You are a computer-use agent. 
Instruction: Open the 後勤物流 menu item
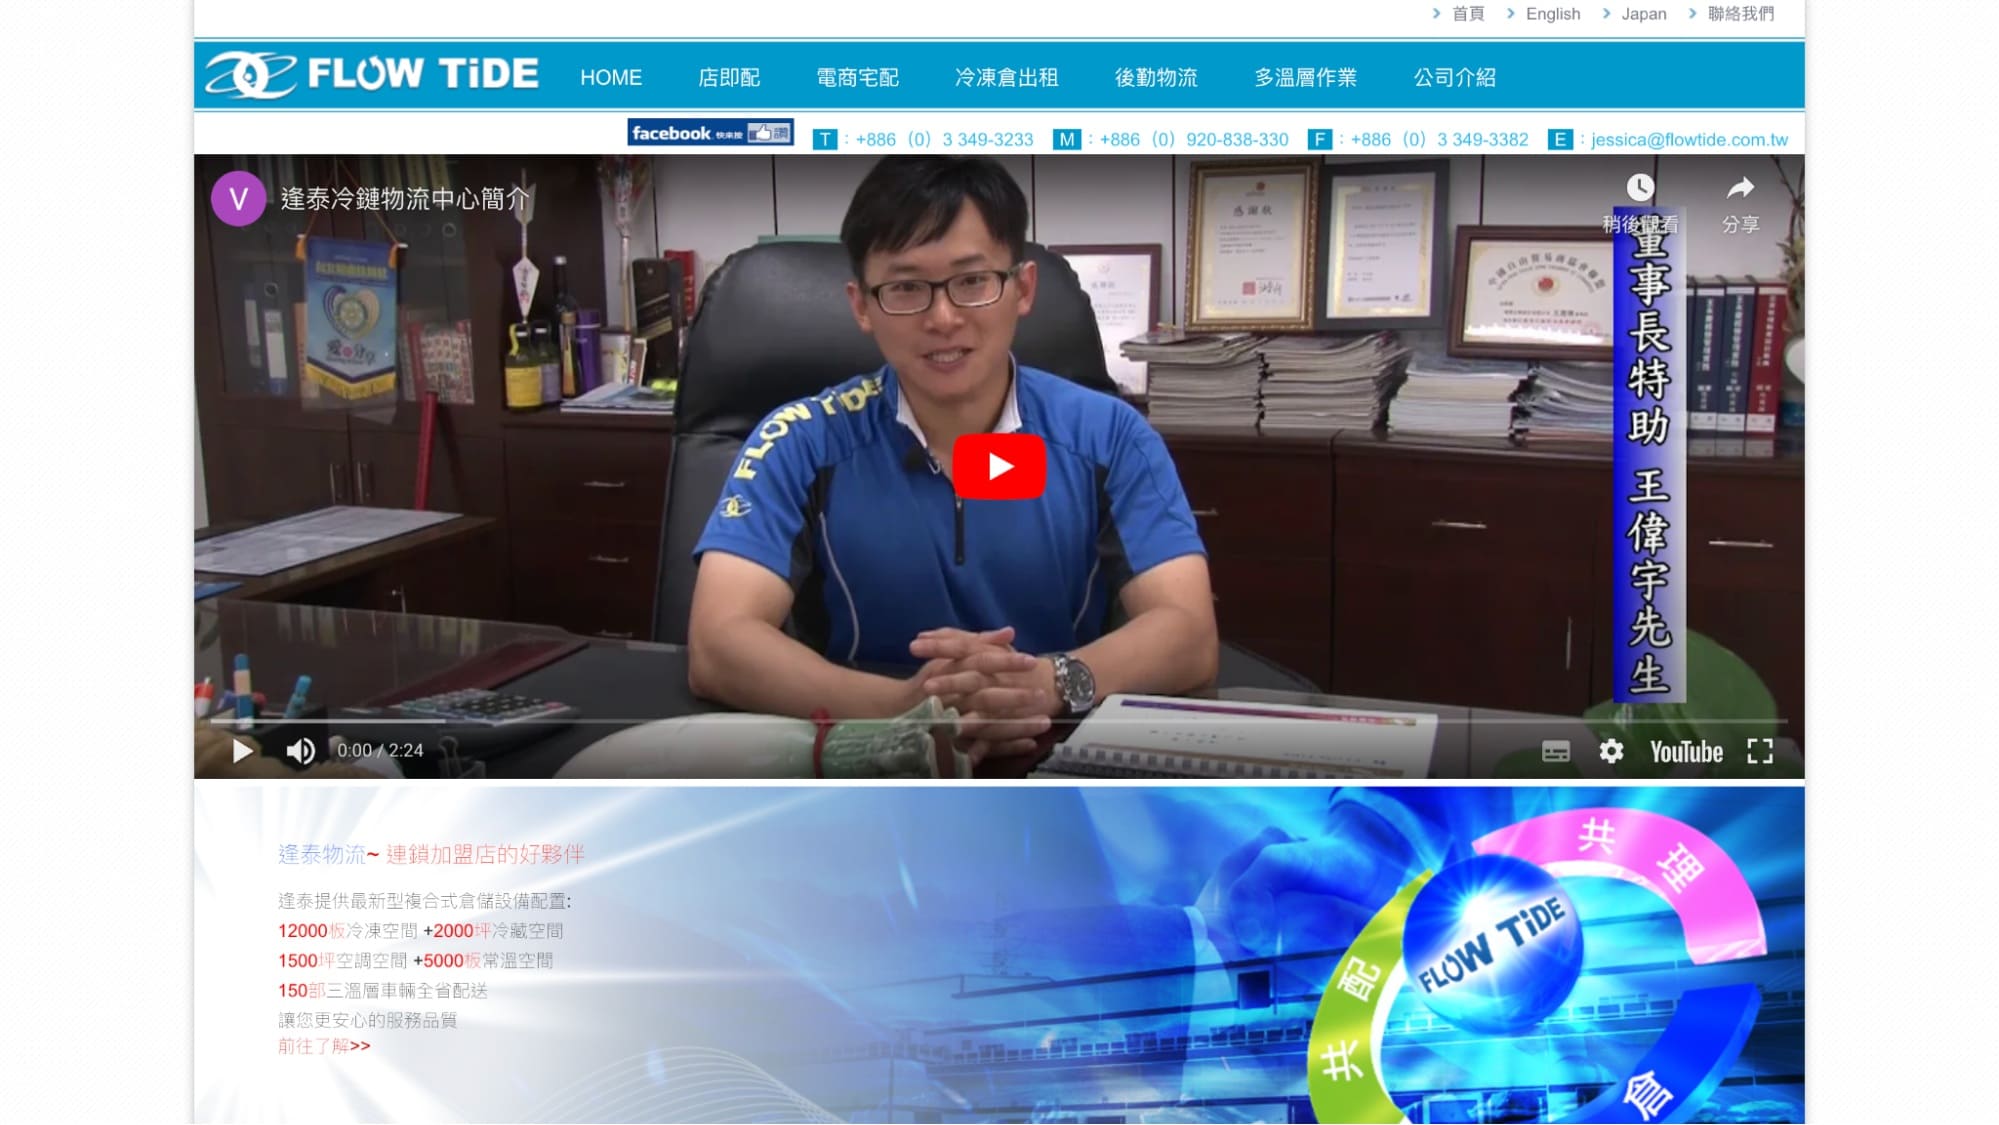click(x=1156, y=77)
